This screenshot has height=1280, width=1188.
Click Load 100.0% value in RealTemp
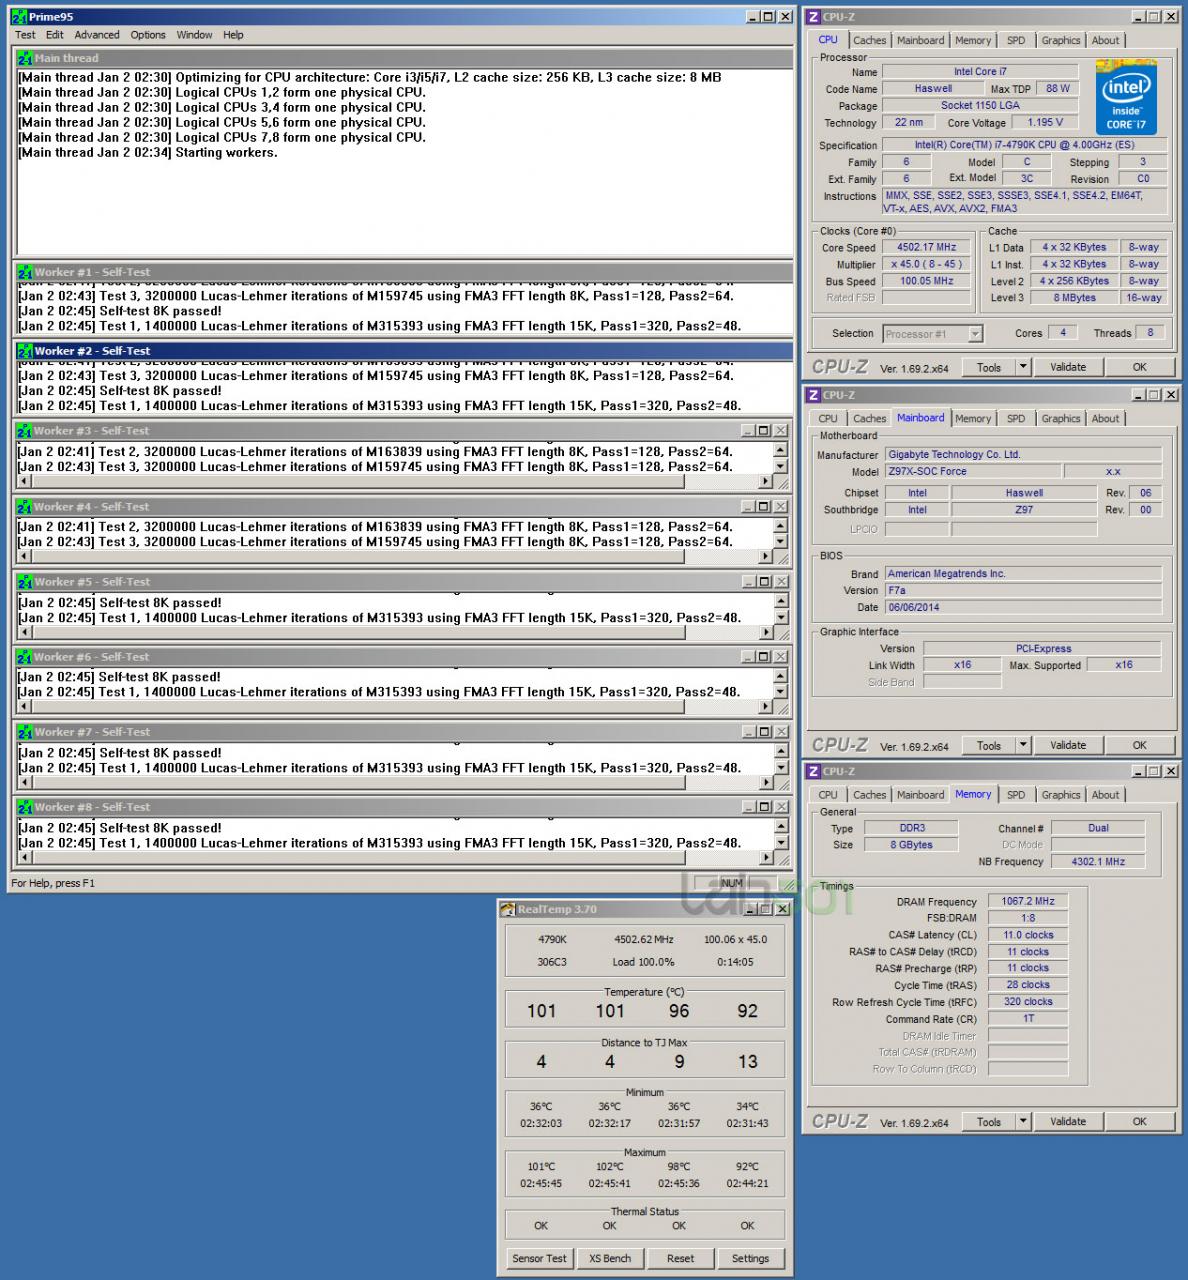[x=643, y=962]
